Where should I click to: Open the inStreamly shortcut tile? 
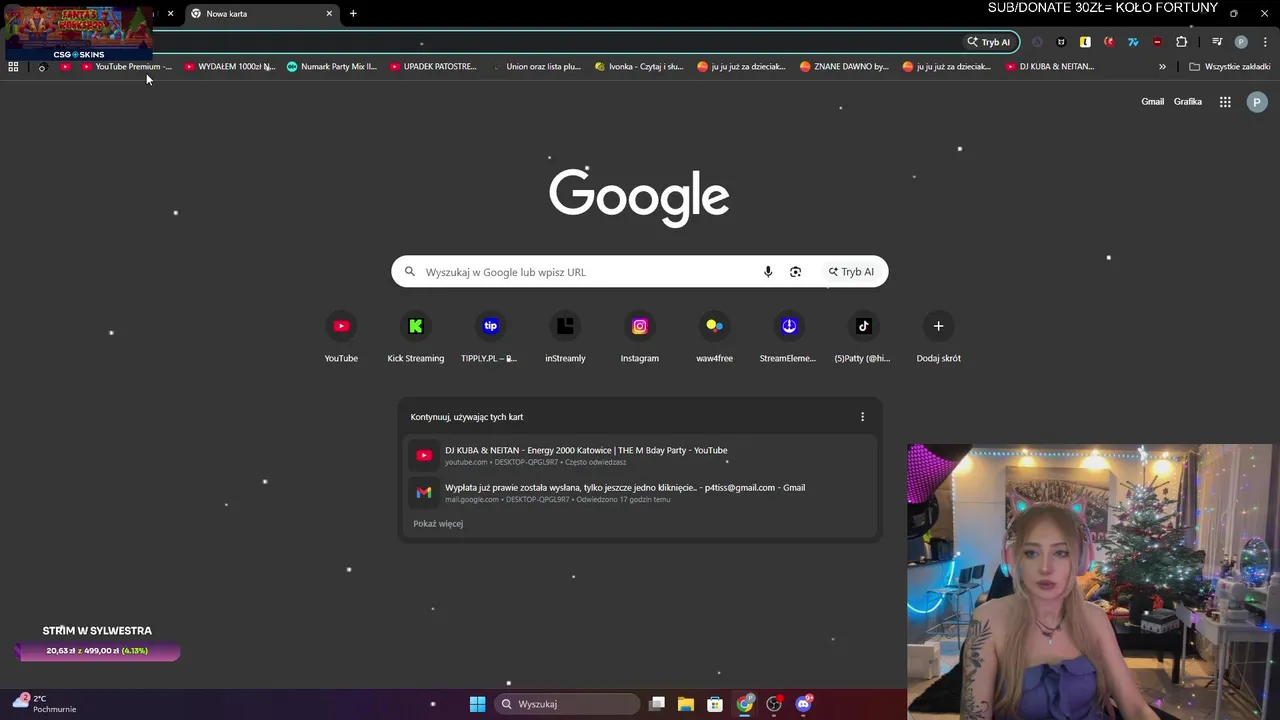point(565,338)
